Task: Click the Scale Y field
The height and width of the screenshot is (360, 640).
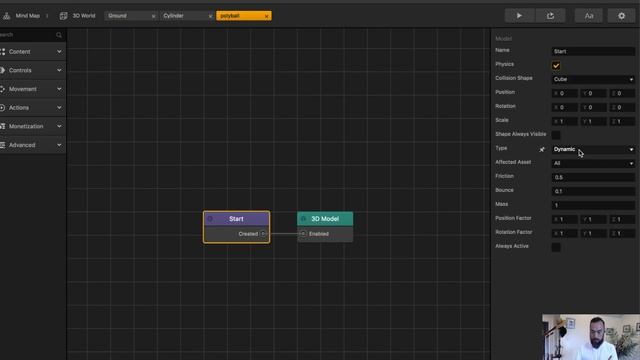Action: coord(593,121)
